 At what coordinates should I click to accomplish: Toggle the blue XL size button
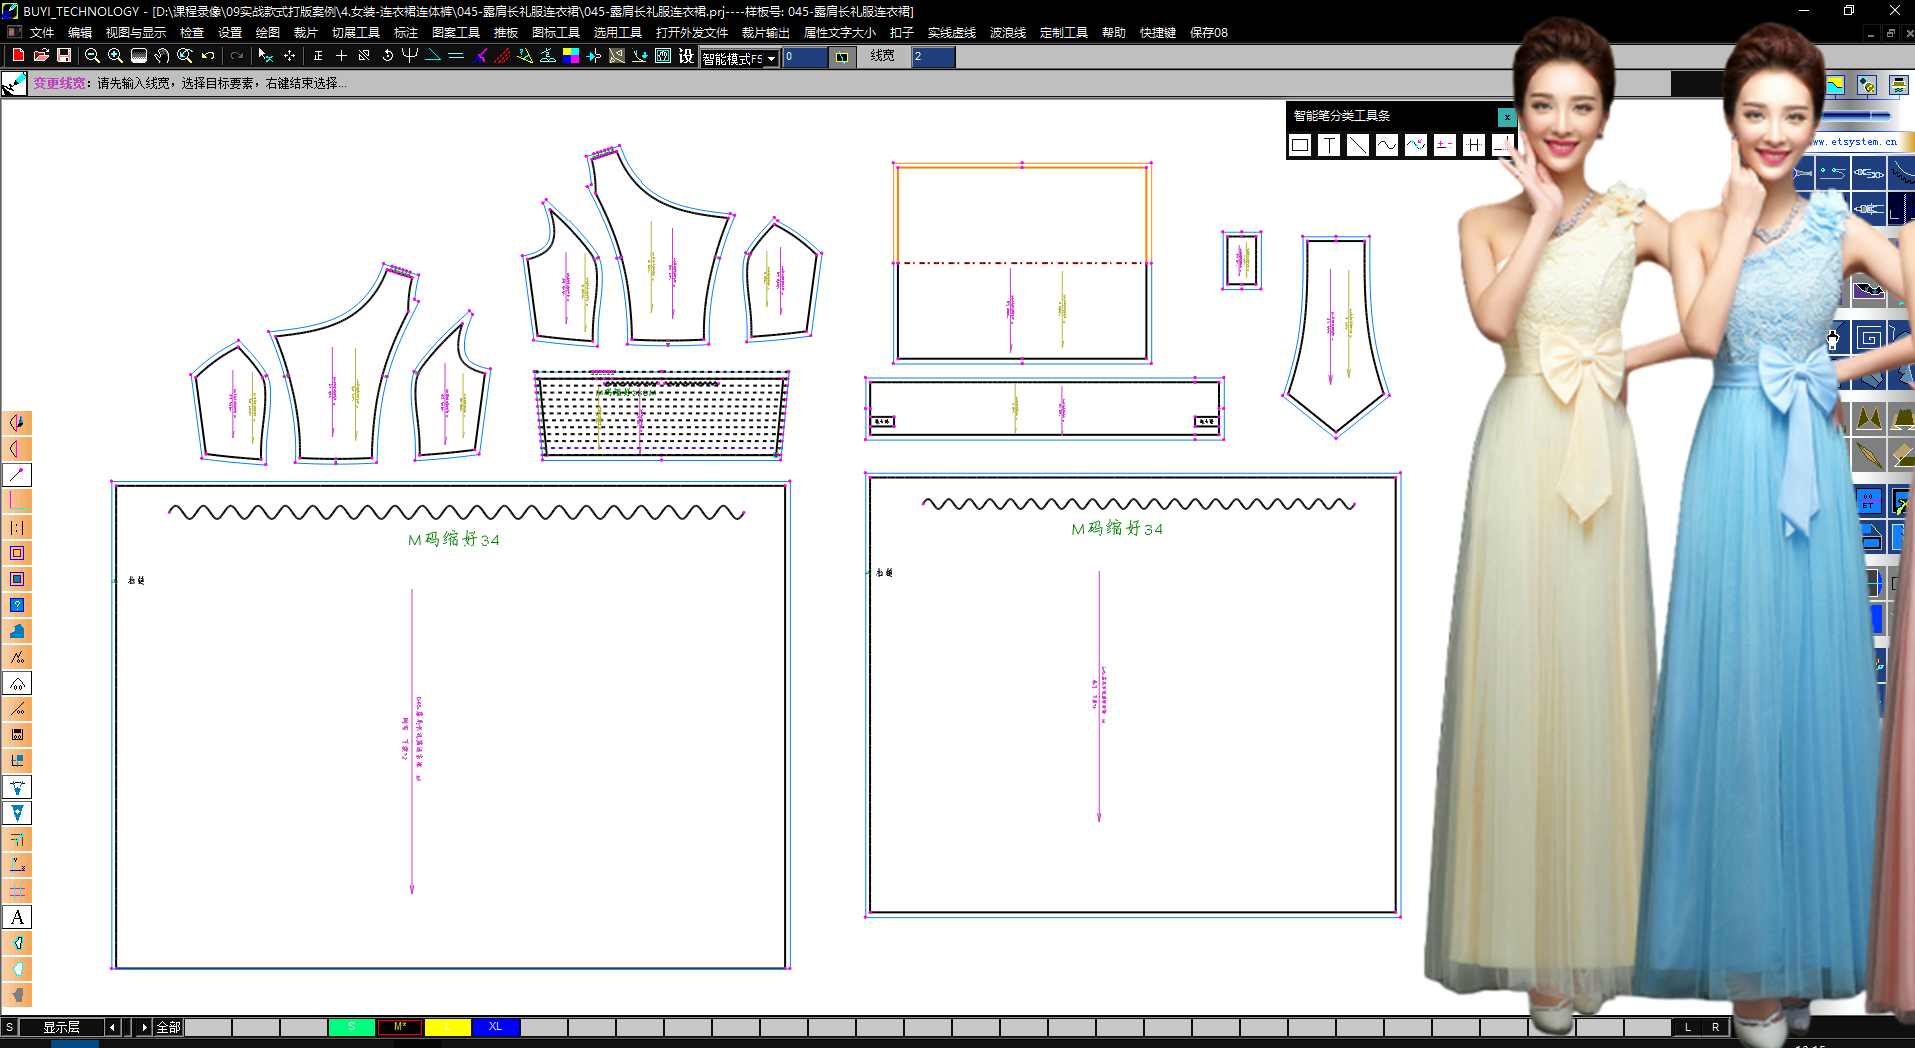point(495,1027)
